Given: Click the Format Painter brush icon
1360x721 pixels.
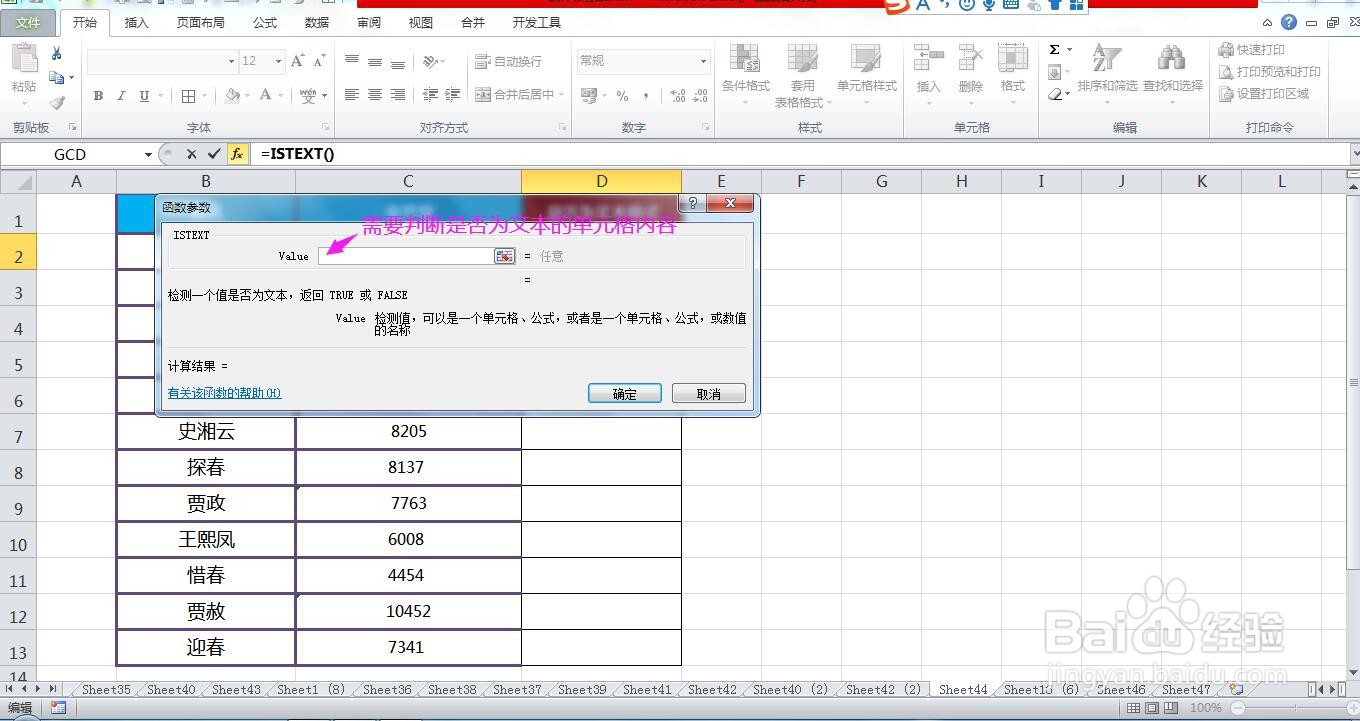Looking at the screenshot, I should point(56,102).
